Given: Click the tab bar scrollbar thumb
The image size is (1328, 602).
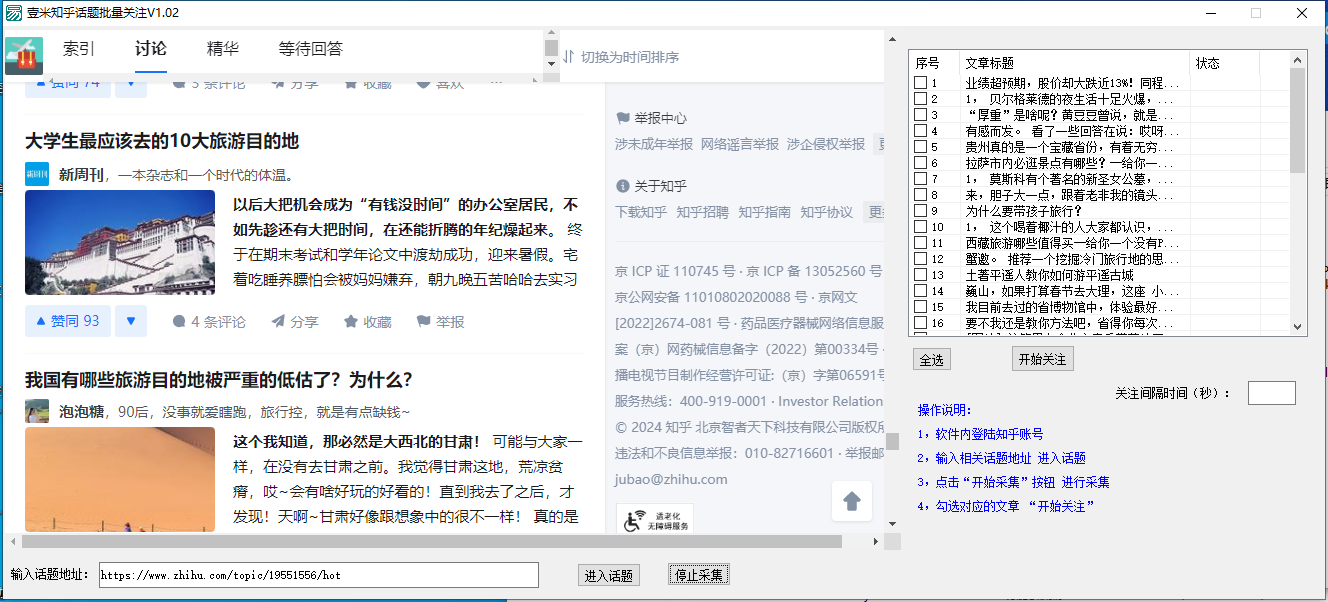Looking at the screenshot, I should coord(551,49).
